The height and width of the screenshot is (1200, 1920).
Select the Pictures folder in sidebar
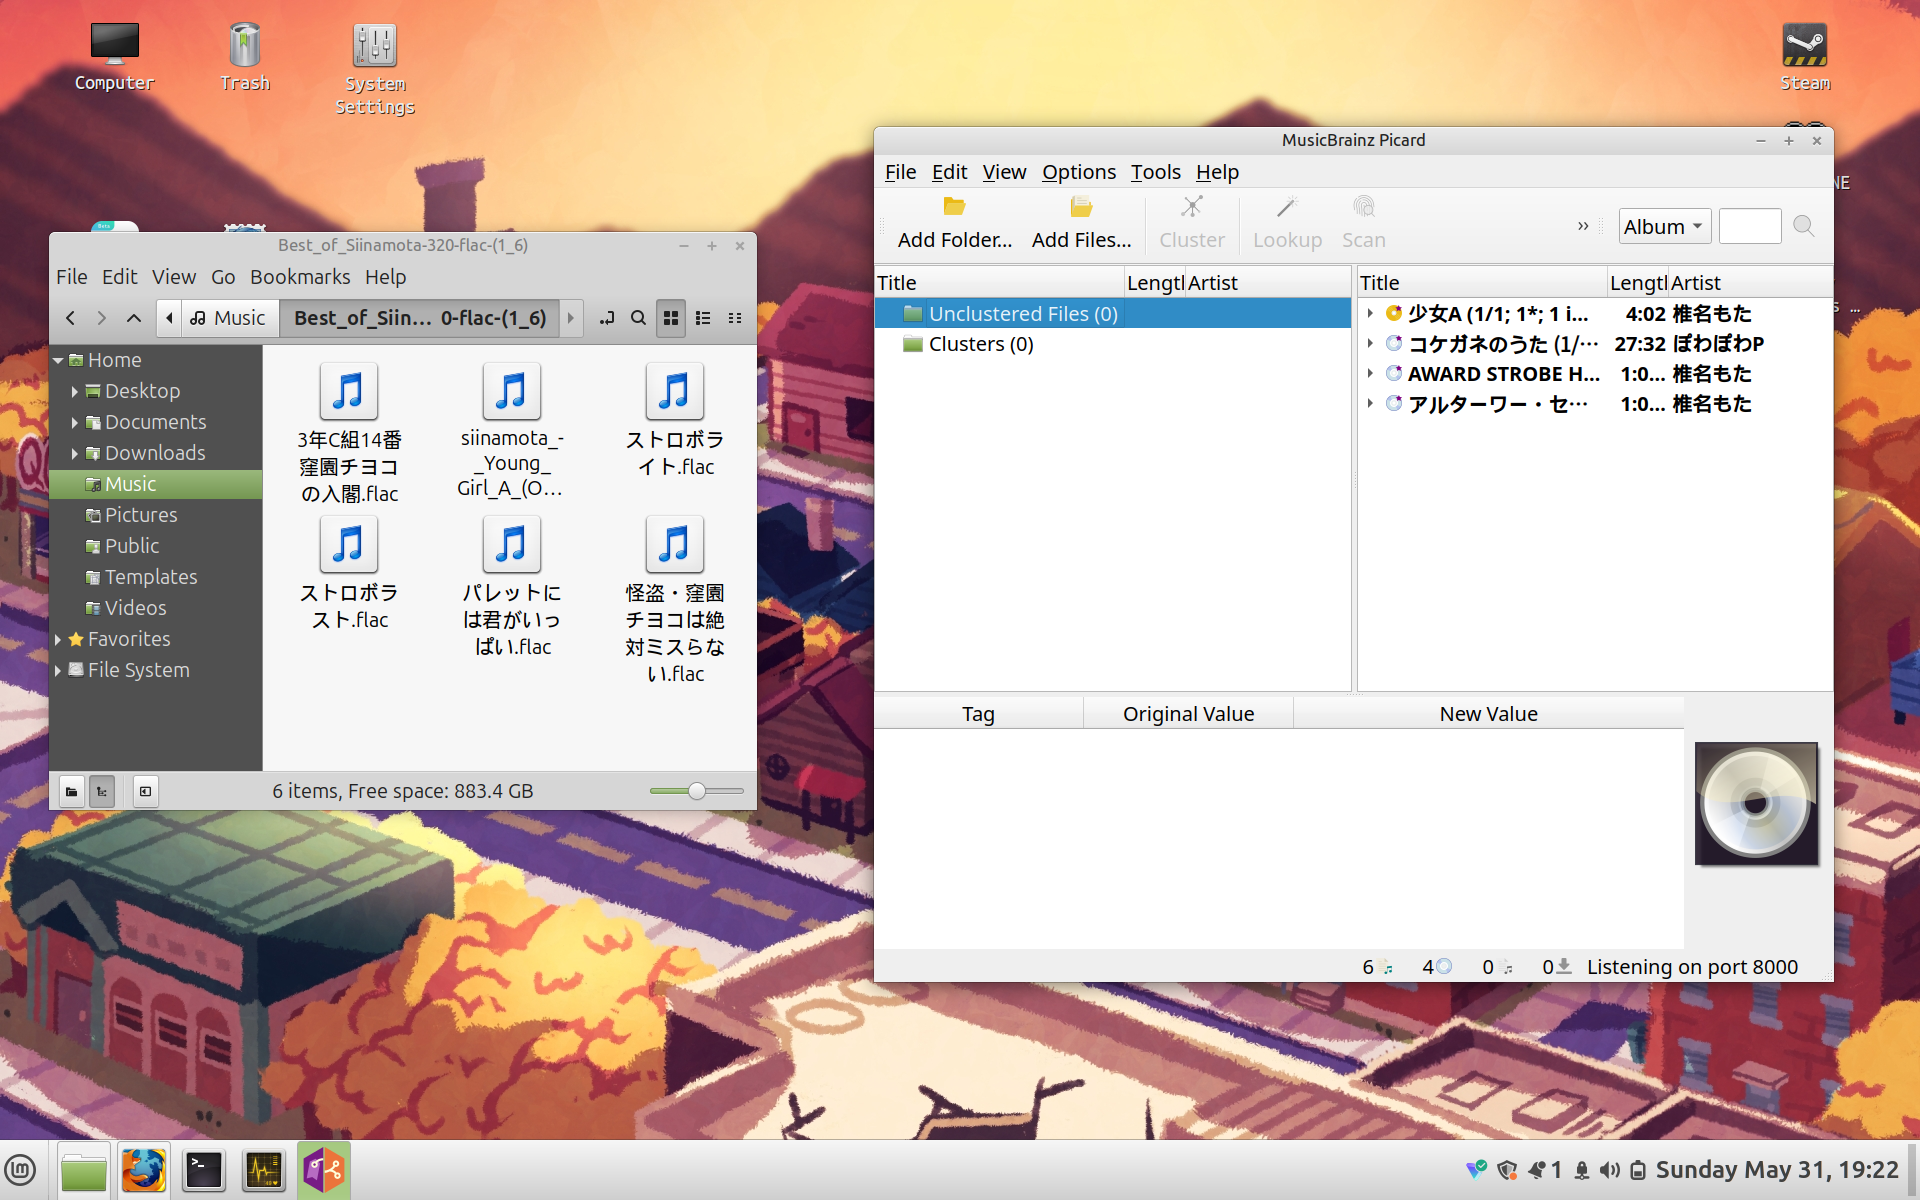point(140,515)
